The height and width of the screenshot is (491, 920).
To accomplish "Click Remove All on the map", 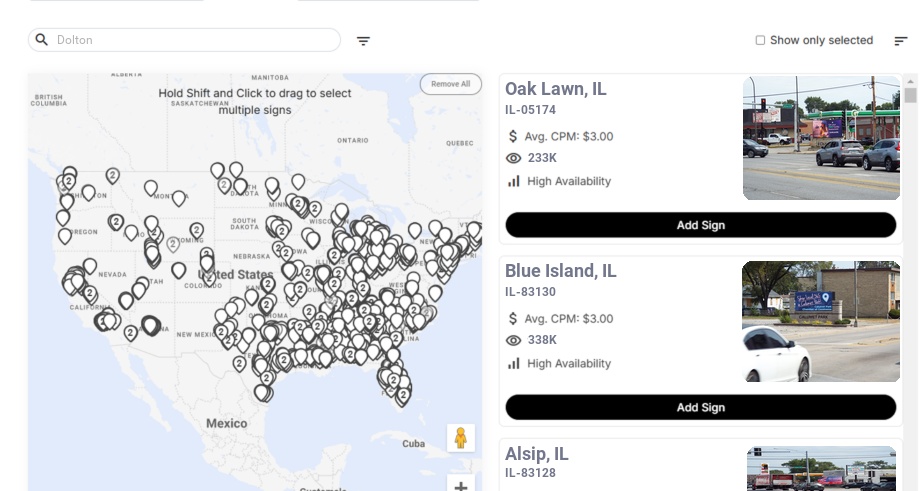I will pyautogui.click(x=450, y=84).
